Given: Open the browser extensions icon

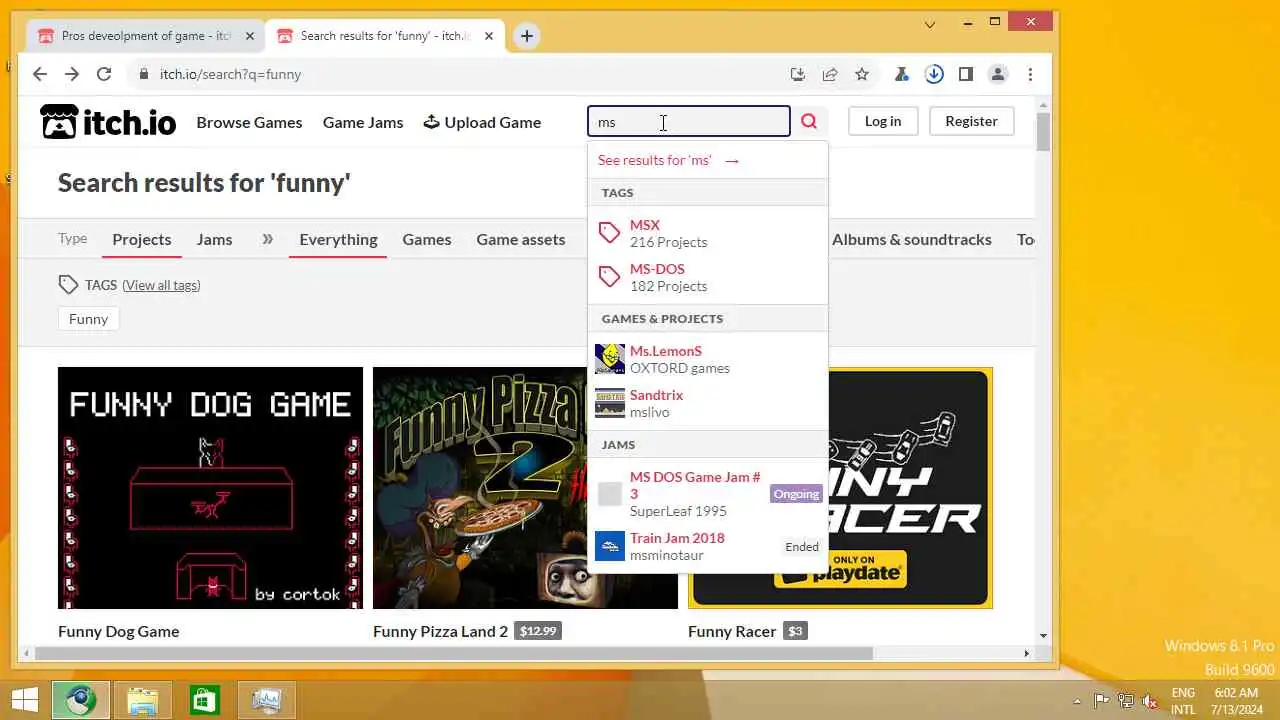Looking at the screenshot, I should point(902,74).
